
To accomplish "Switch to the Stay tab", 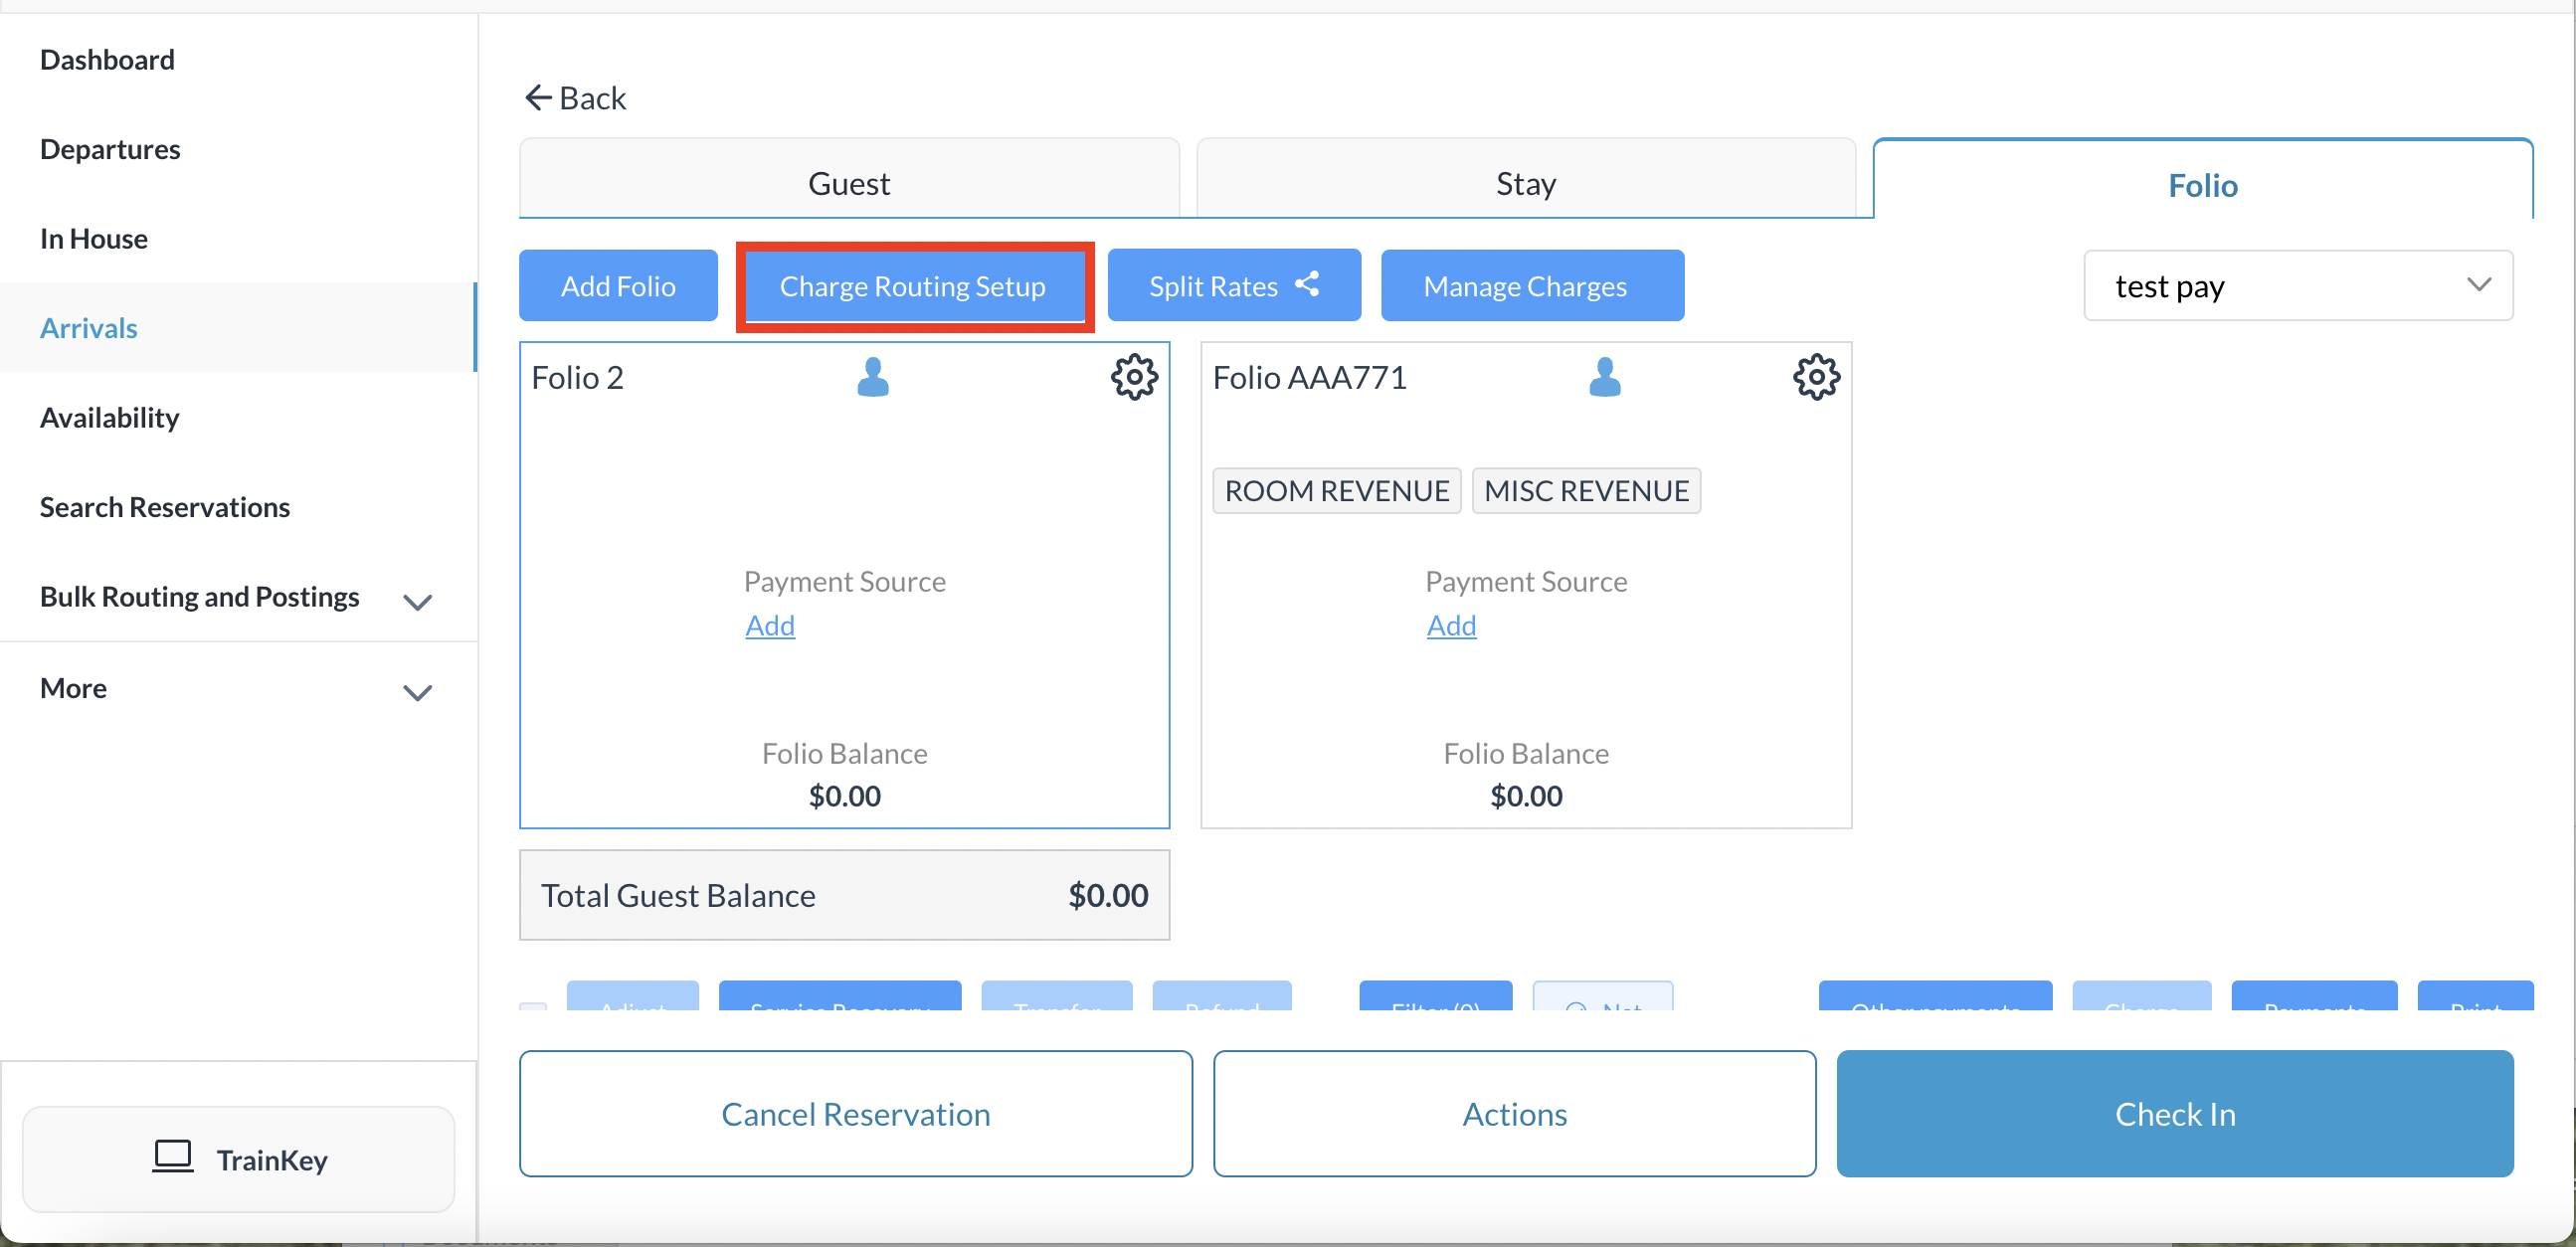I will pos(1525,184).
